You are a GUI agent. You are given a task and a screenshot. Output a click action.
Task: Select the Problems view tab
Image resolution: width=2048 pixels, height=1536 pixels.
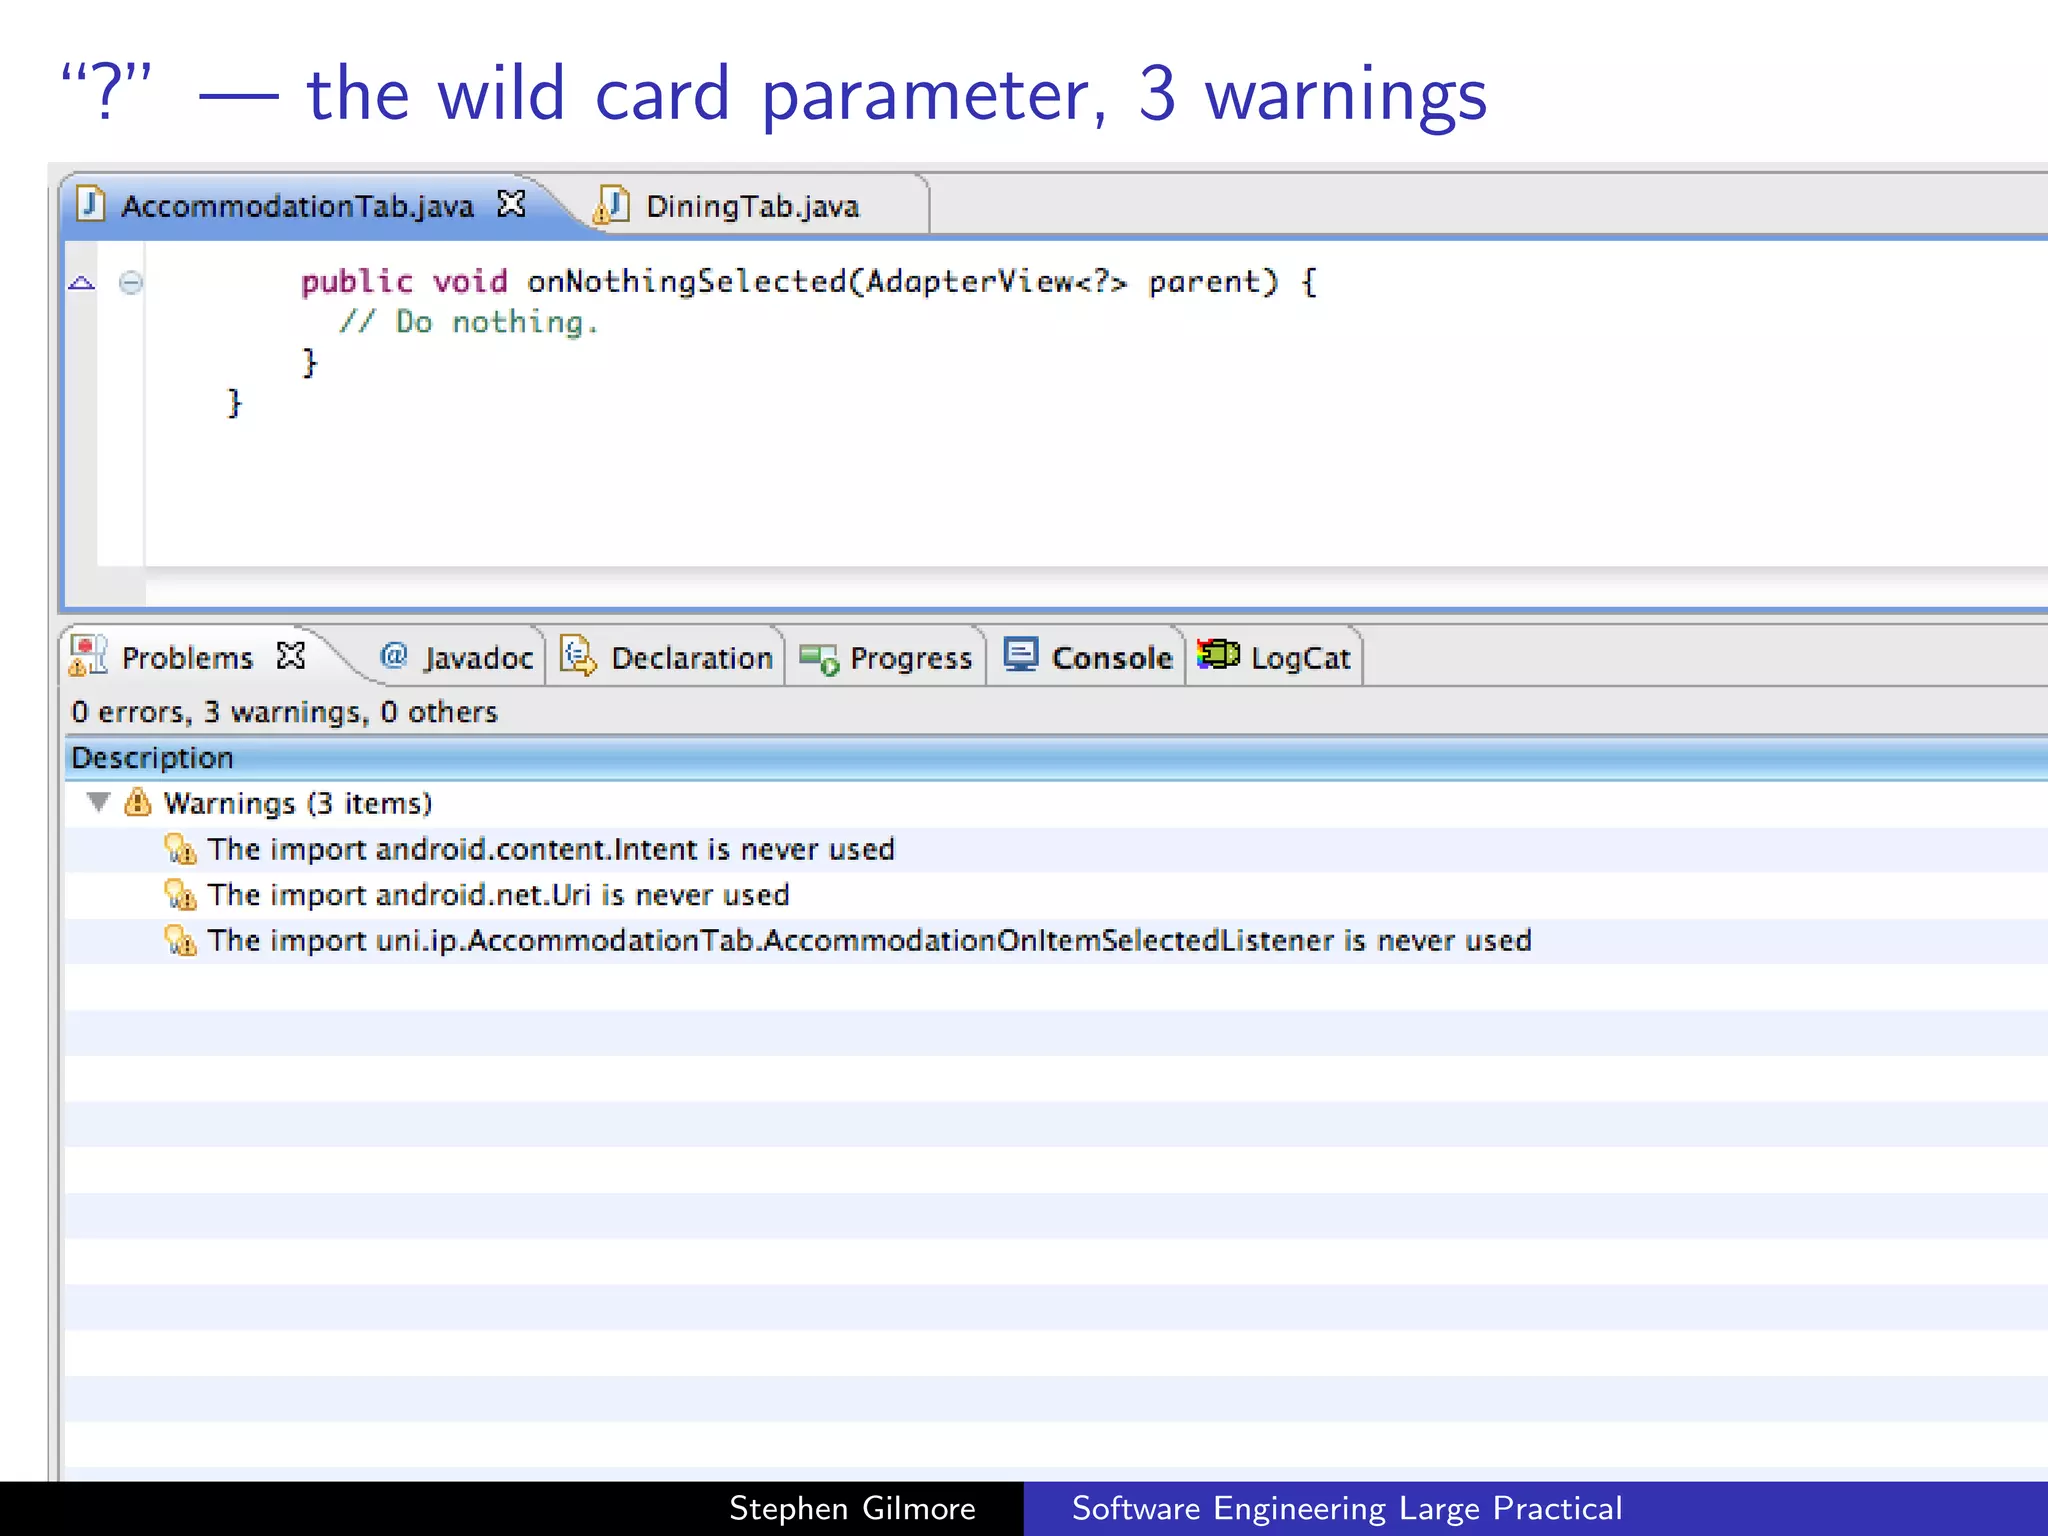tap(187, 658)
